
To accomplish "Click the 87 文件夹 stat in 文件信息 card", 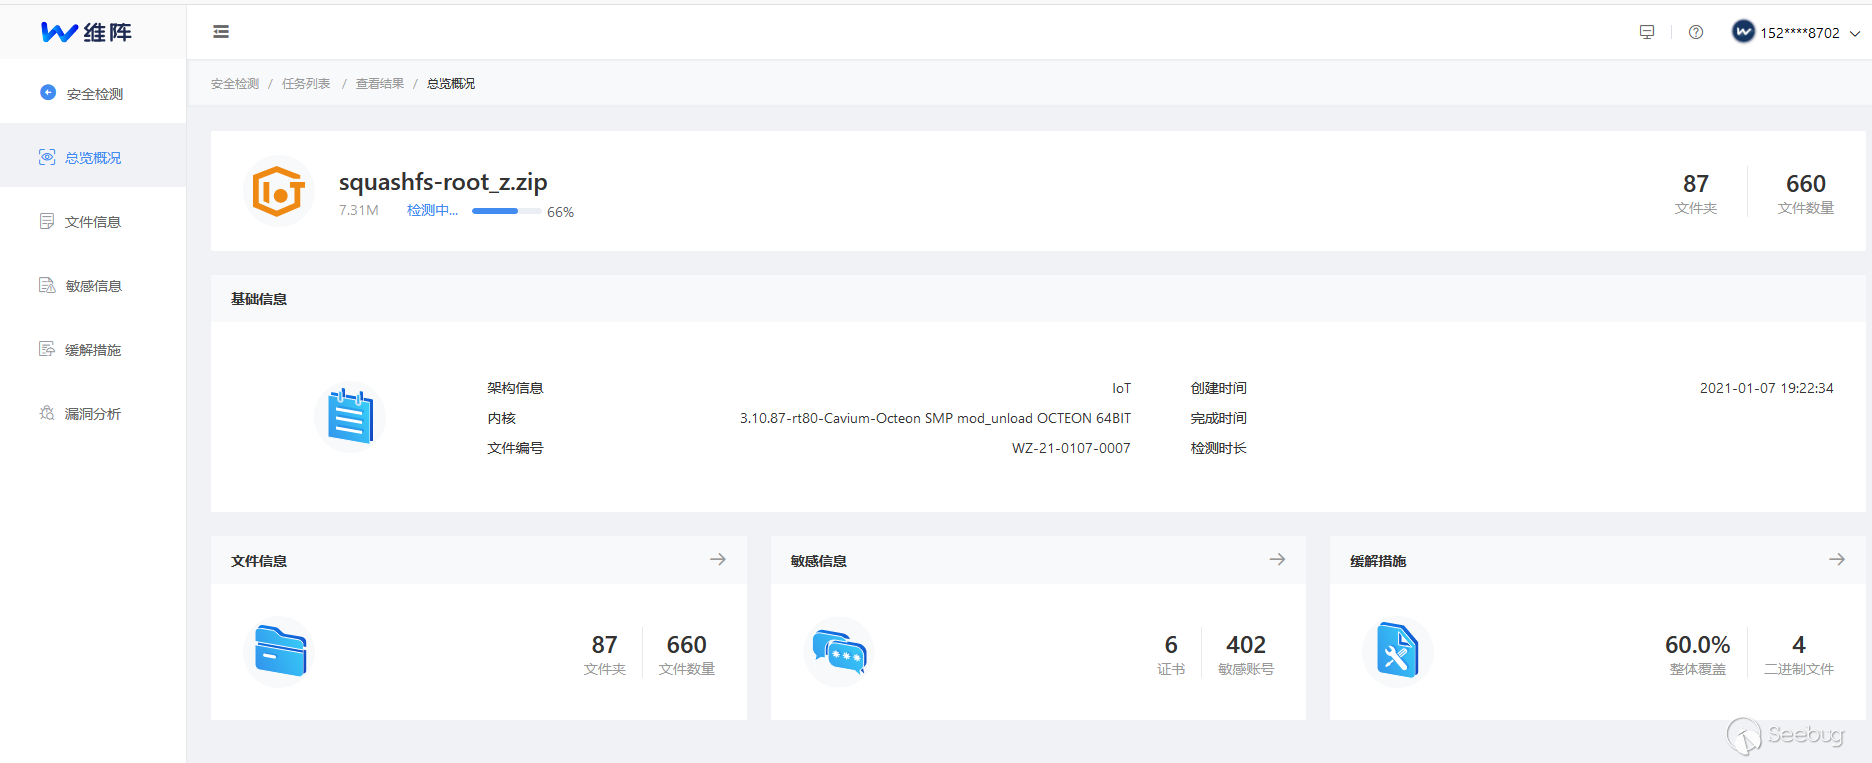I will point(605,654).
